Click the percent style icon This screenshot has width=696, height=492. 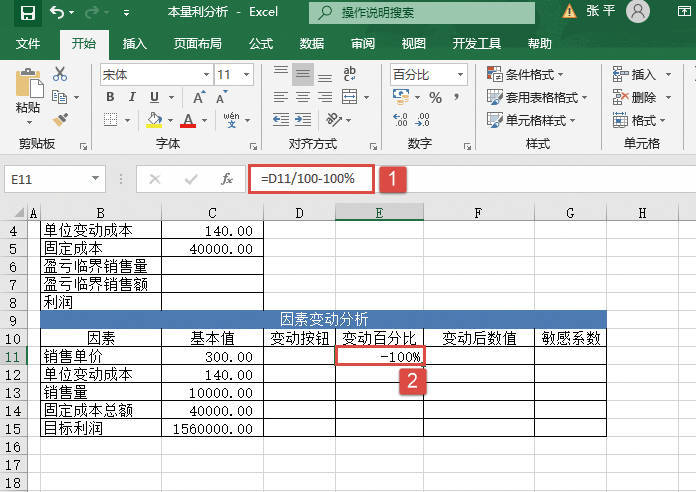[435, 97]
